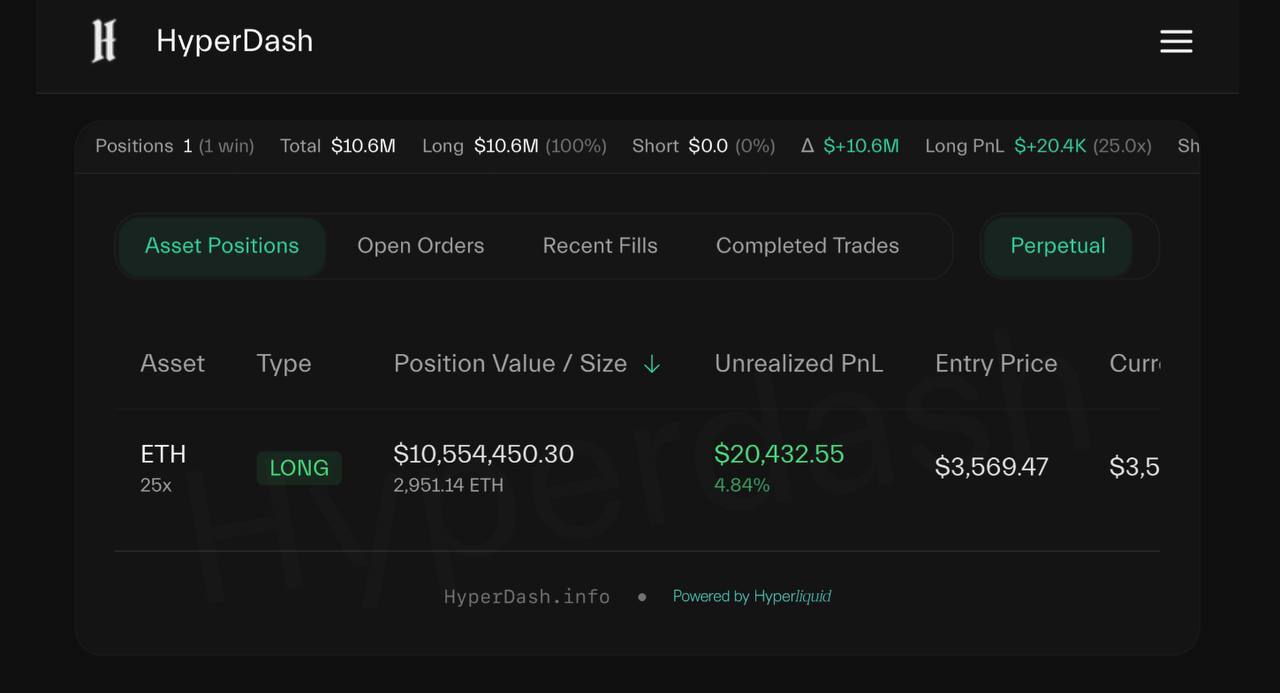Screen dimensions: 1280x693
Task: Click the HyperDash logo icon
Action: [x=104, y=41]
